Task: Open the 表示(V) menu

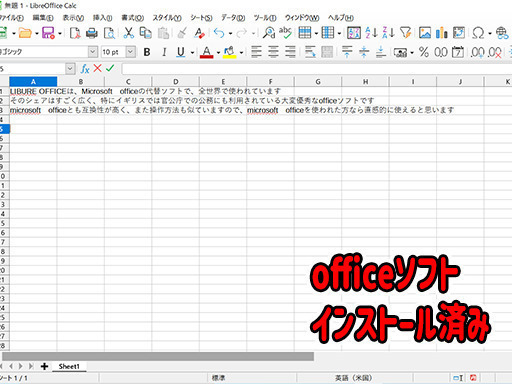Action: [73, 18]
